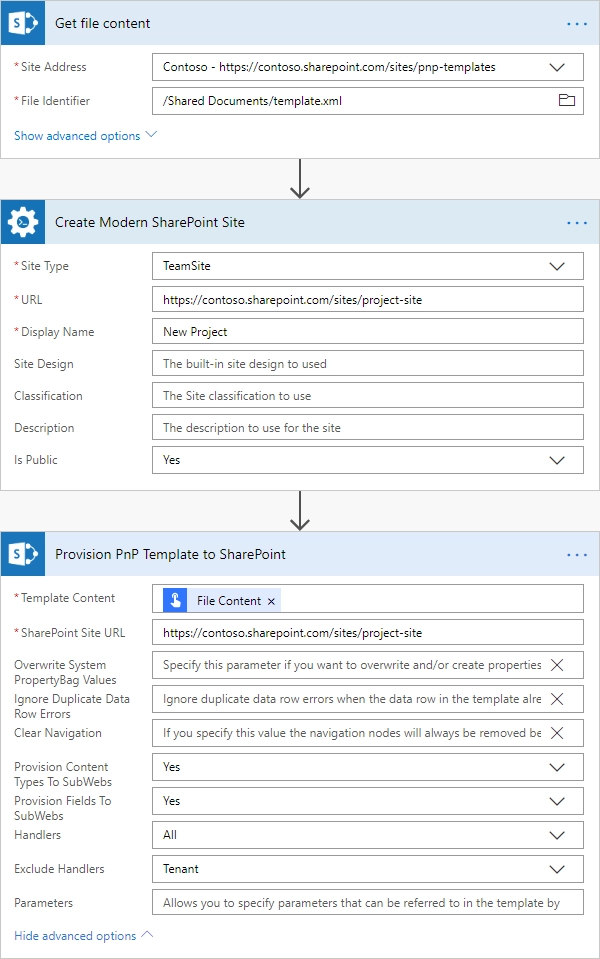The width and height of the screenshot is (600, 959).
Task: Expand the Exclude Handlers dropdown
Action: point(557,869)
